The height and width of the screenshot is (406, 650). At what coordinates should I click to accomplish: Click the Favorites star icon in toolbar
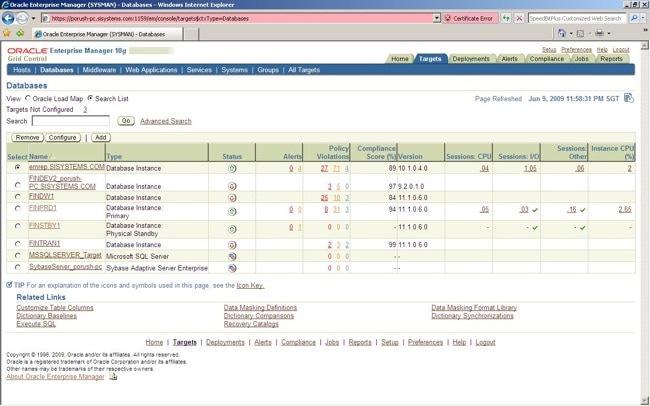point(8,33)
